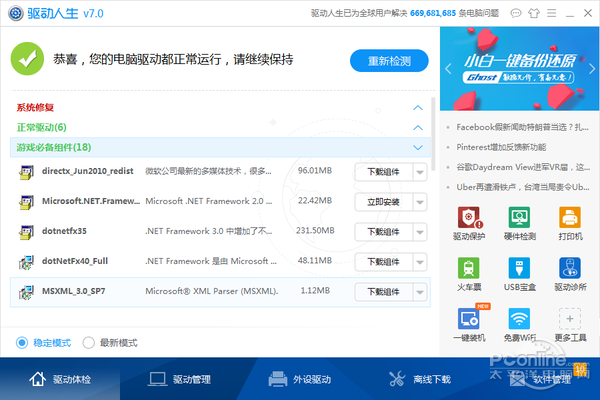Open 更多工具 more tools
Viewport: 600px width, 400px height.
pos(570,325)
